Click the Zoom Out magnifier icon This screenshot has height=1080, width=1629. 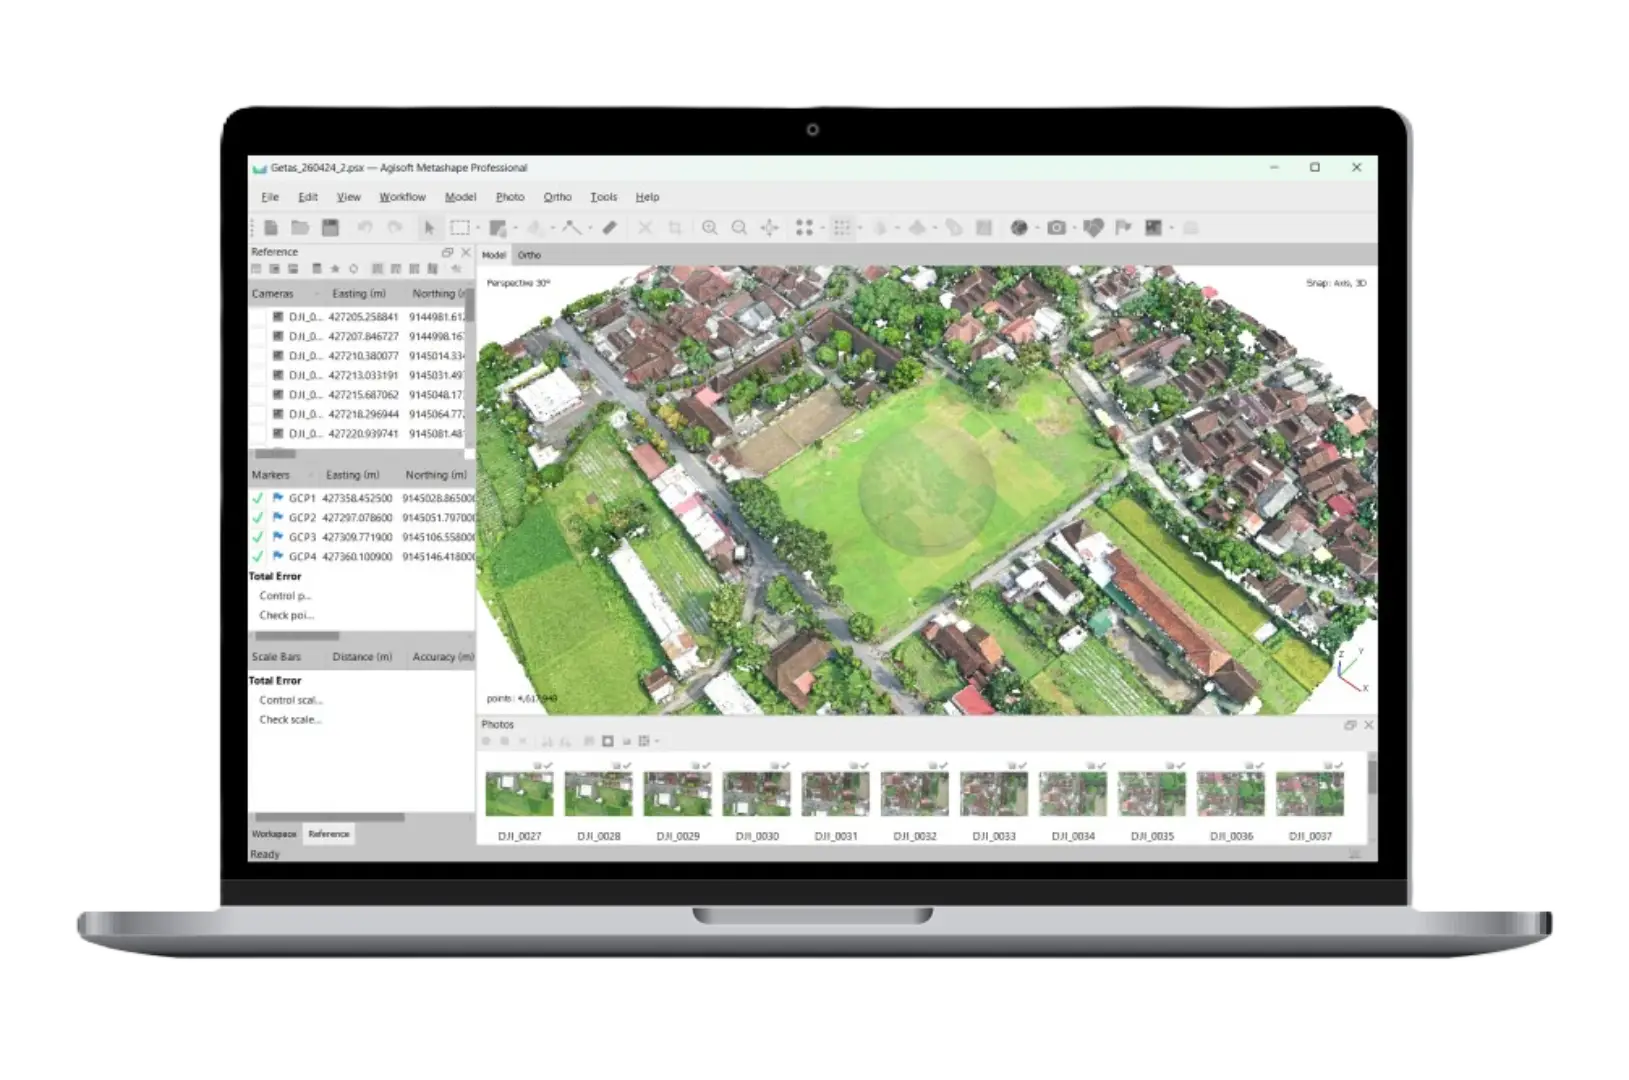tap(739, 228)
